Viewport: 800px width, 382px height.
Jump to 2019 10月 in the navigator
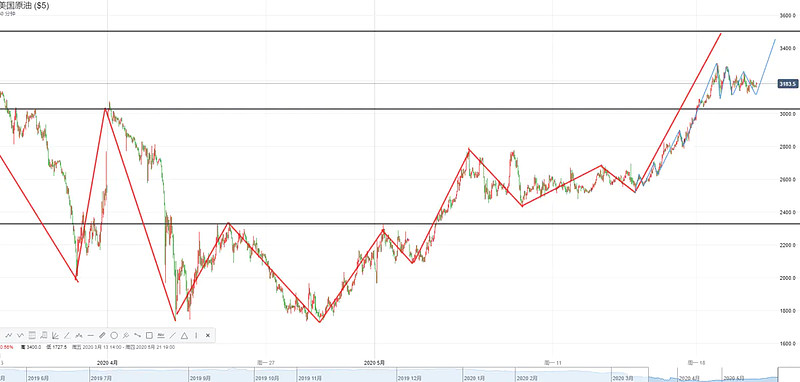click(267, 378)
